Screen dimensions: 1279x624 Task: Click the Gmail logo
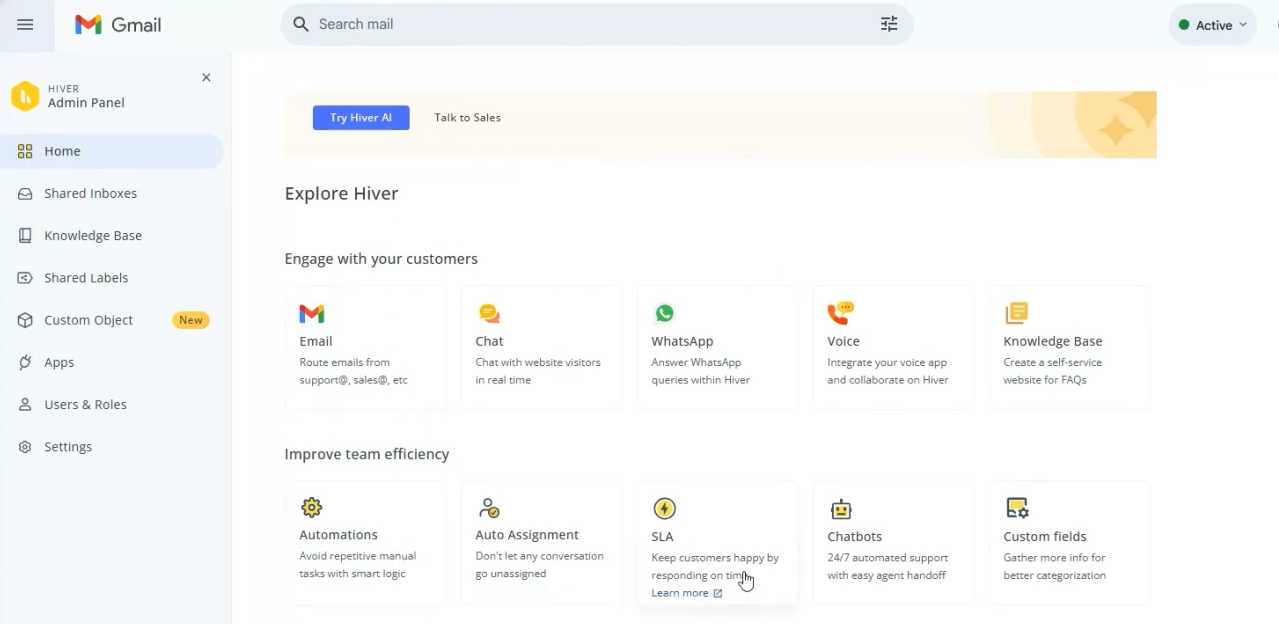116,24
